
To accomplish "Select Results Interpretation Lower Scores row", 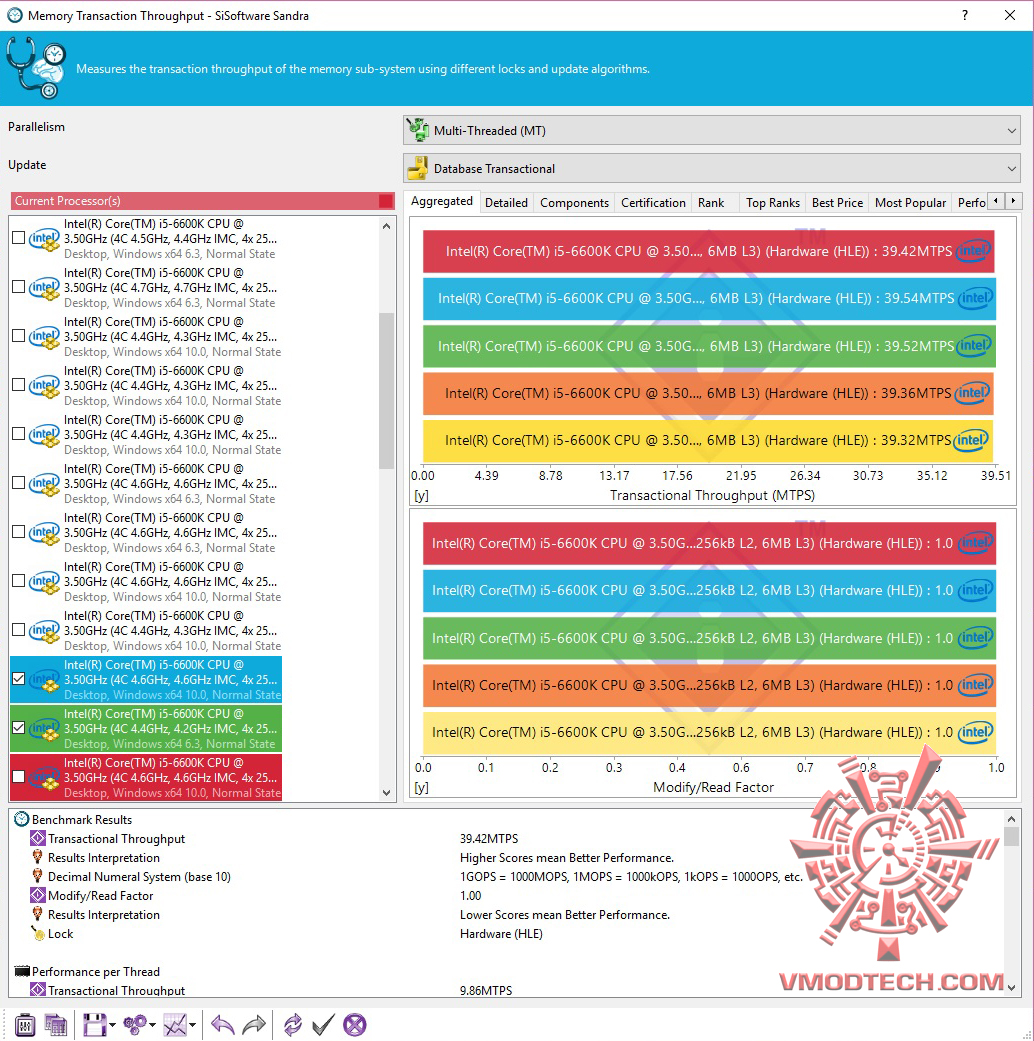I will click(507, 915).
